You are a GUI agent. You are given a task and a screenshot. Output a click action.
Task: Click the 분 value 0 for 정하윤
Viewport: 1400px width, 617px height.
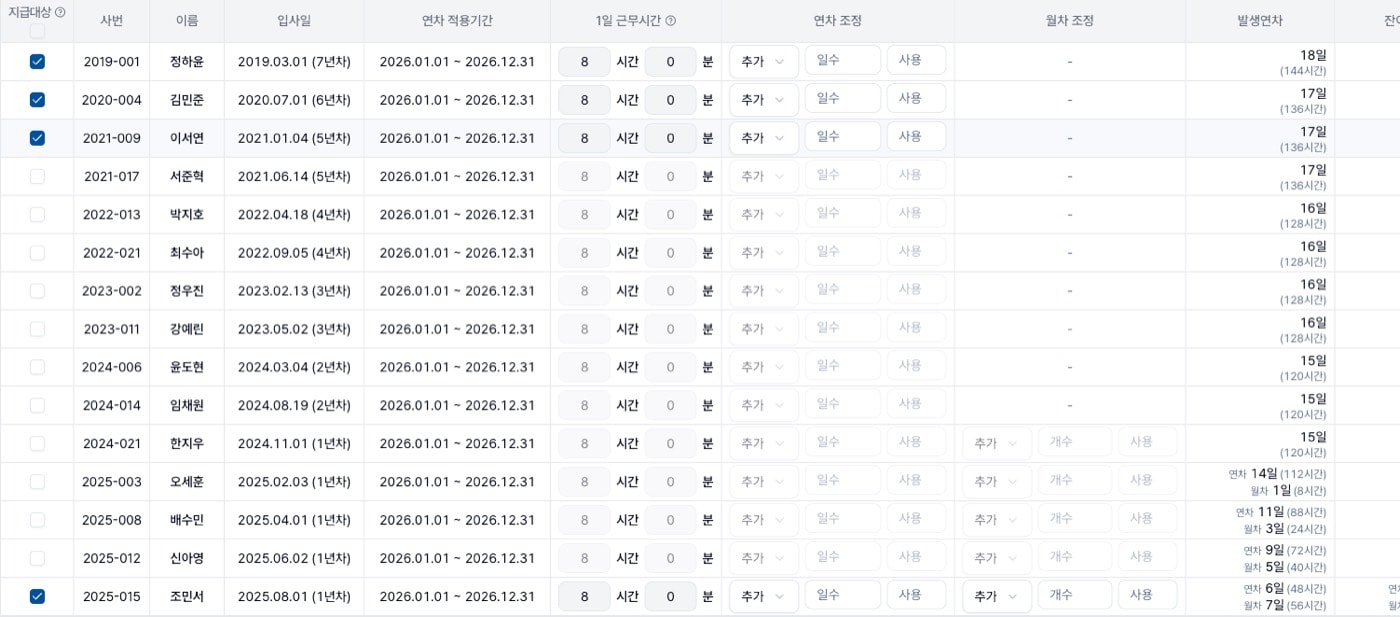[670, 62]
